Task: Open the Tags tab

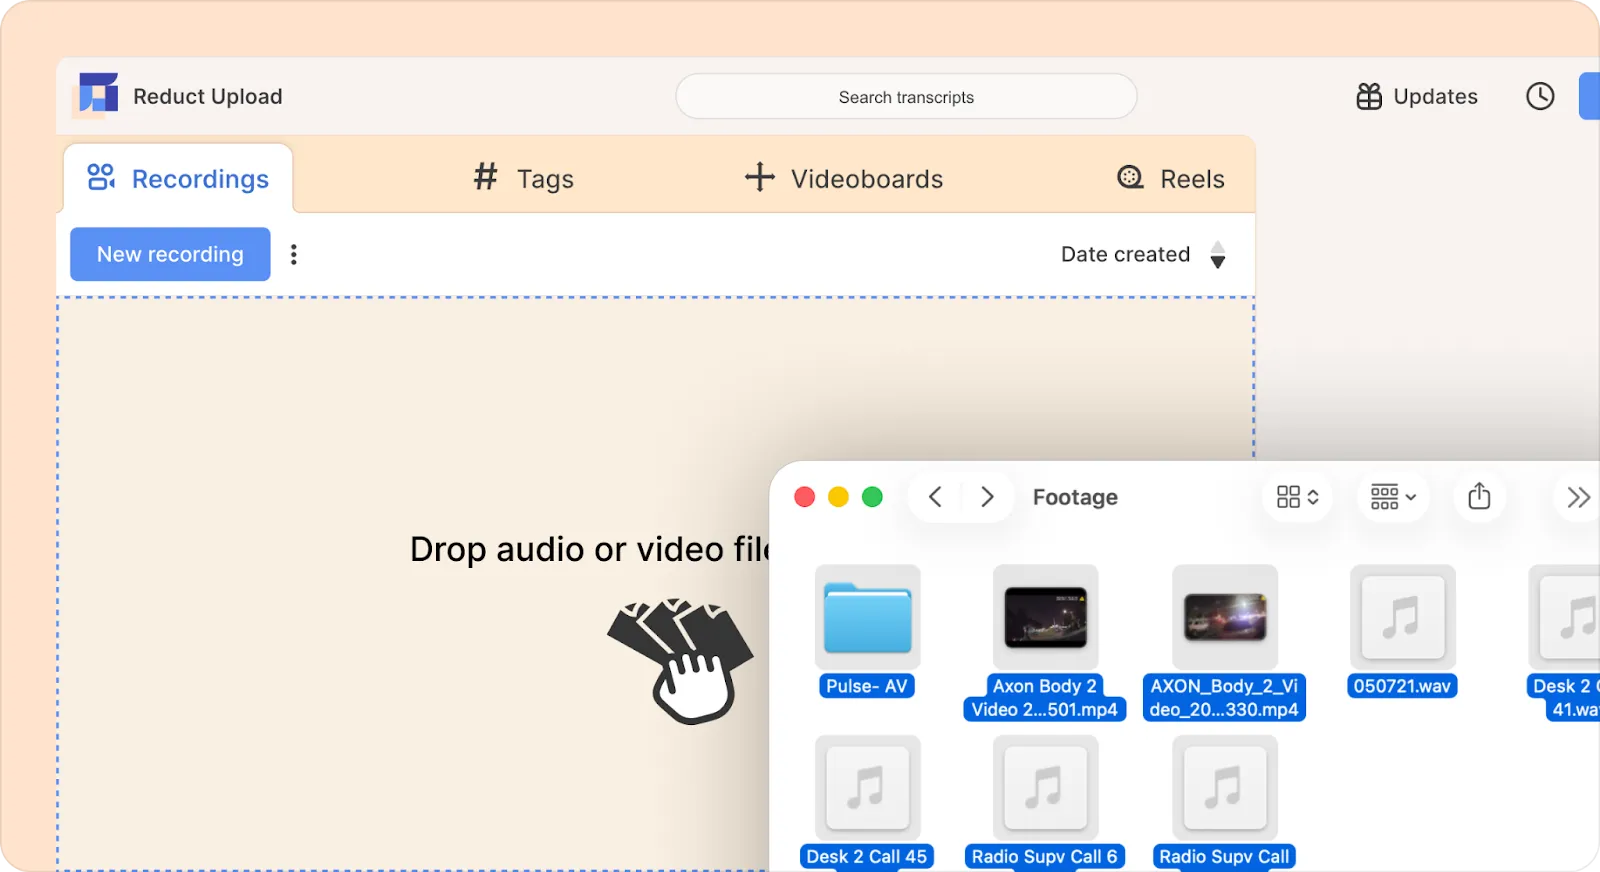Action: pyautogui.click(x=524, y=178)
